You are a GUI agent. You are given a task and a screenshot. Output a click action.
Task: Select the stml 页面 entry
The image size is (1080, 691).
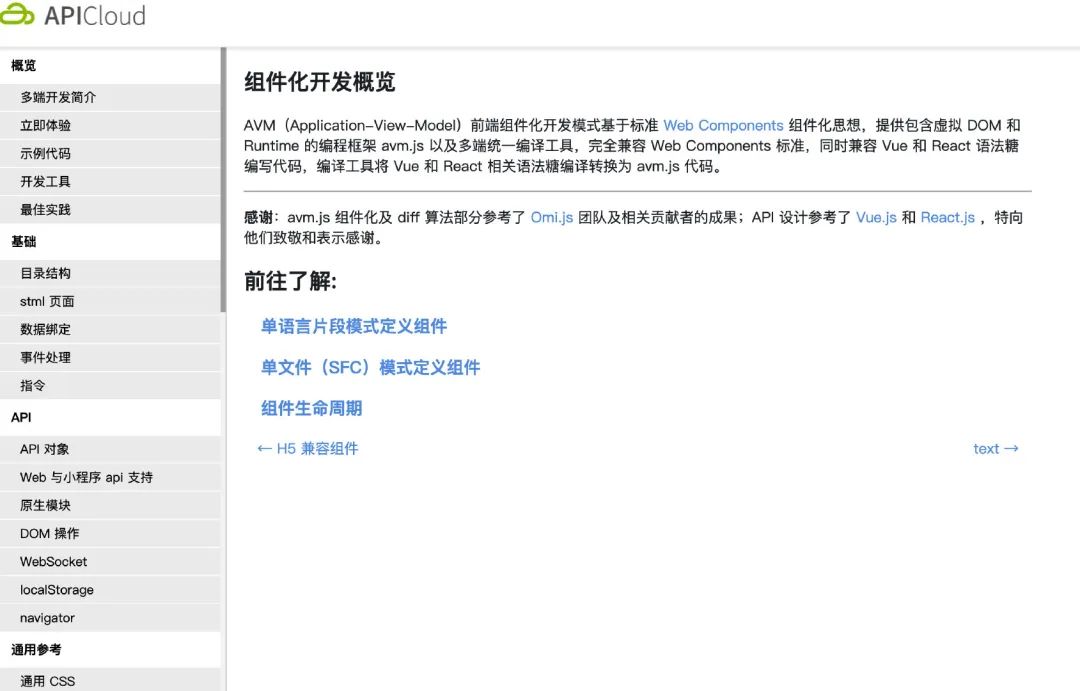tap(46, 301)
